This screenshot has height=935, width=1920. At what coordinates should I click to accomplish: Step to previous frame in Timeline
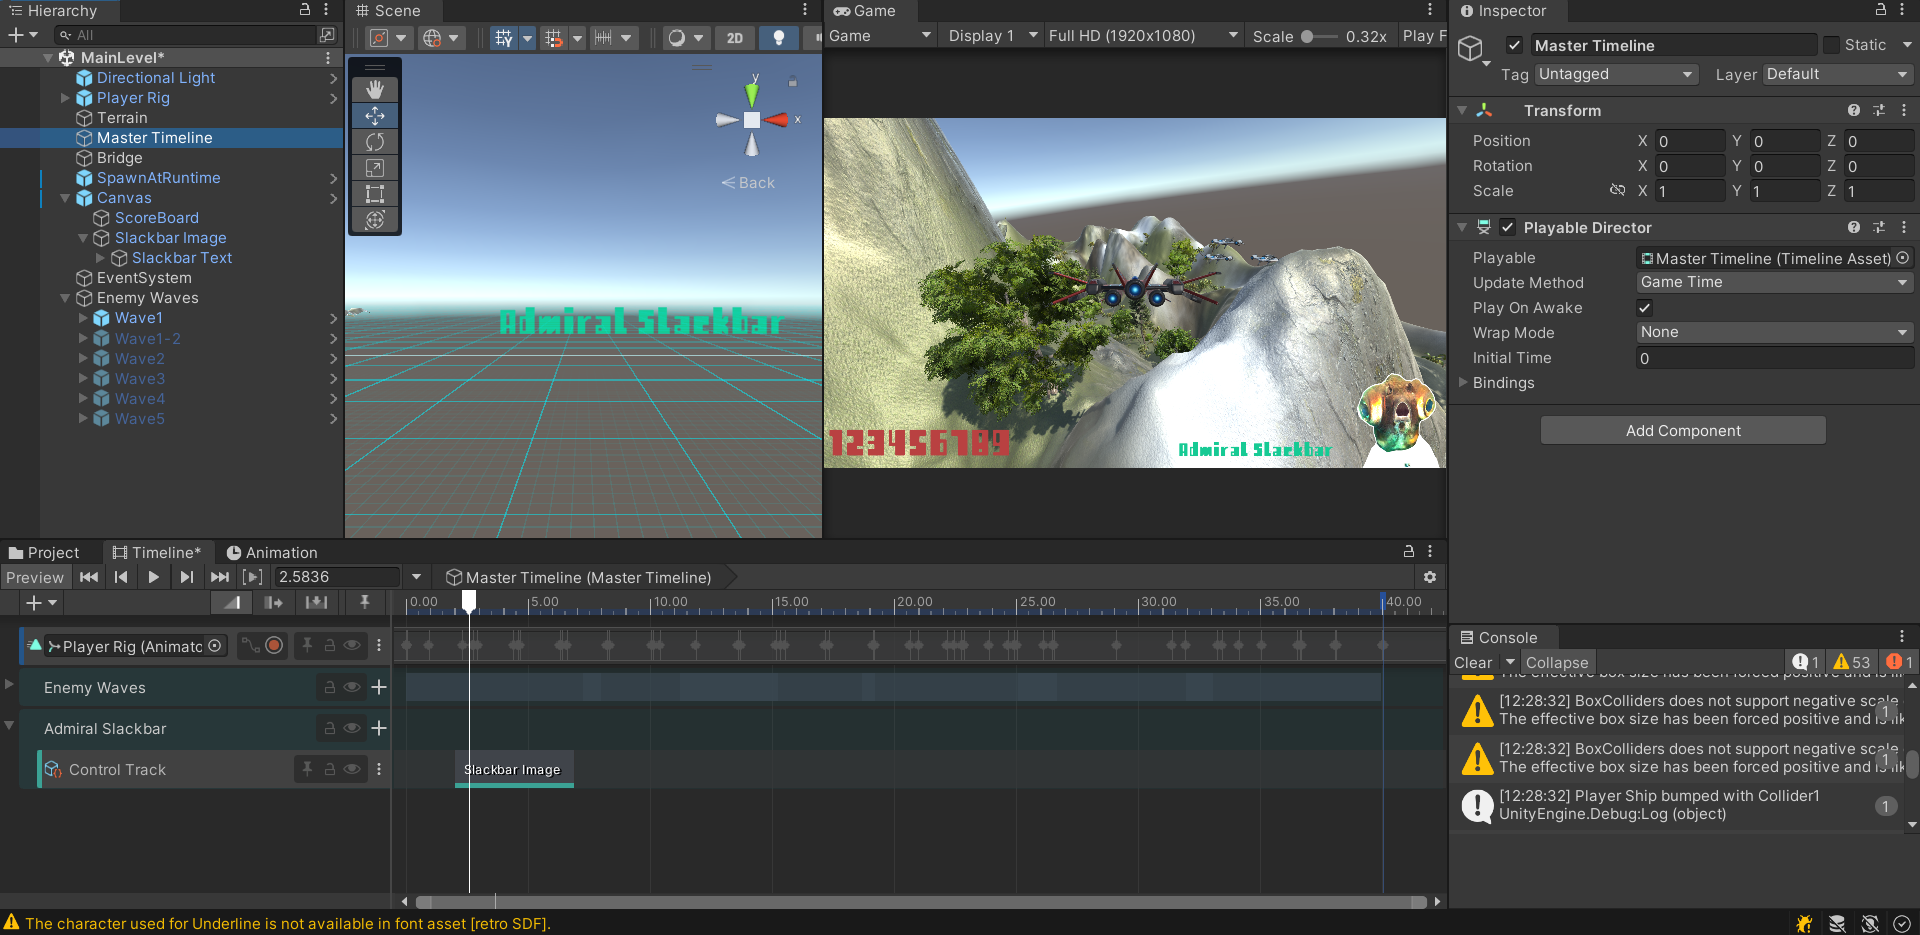click(121, 577)
